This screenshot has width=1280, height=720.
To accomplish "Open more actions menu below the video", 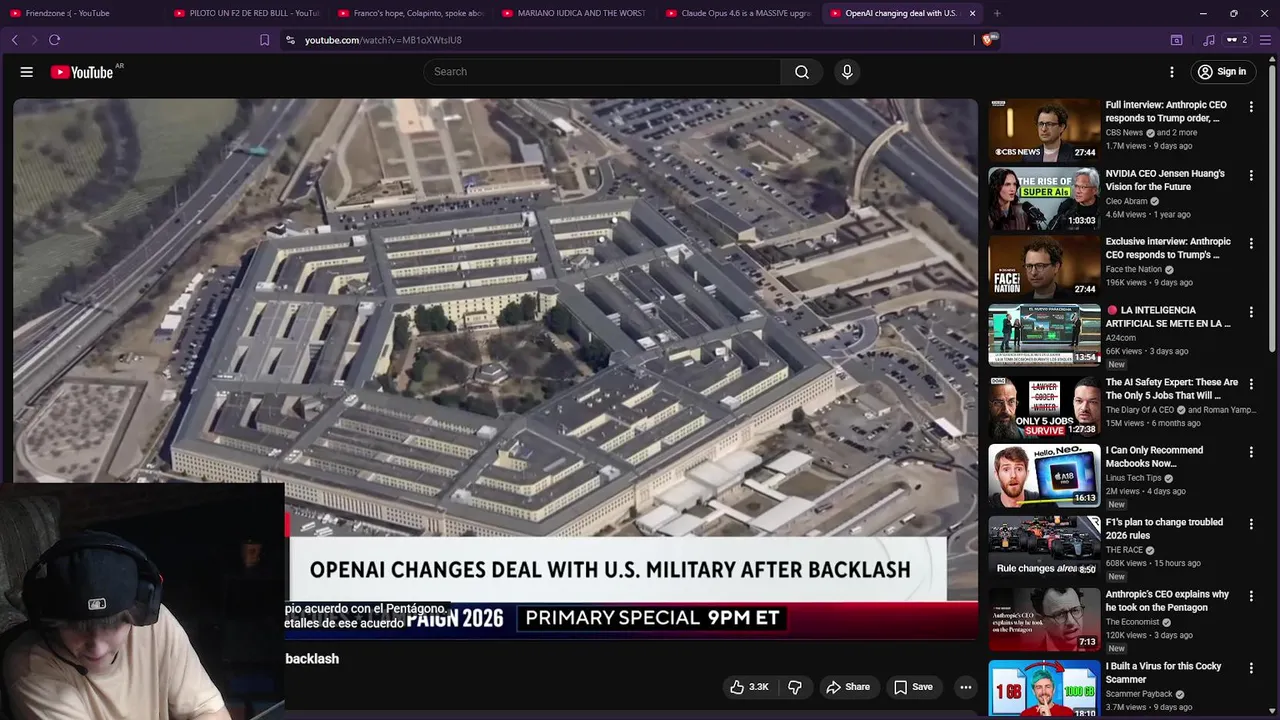I will [965, 687].
